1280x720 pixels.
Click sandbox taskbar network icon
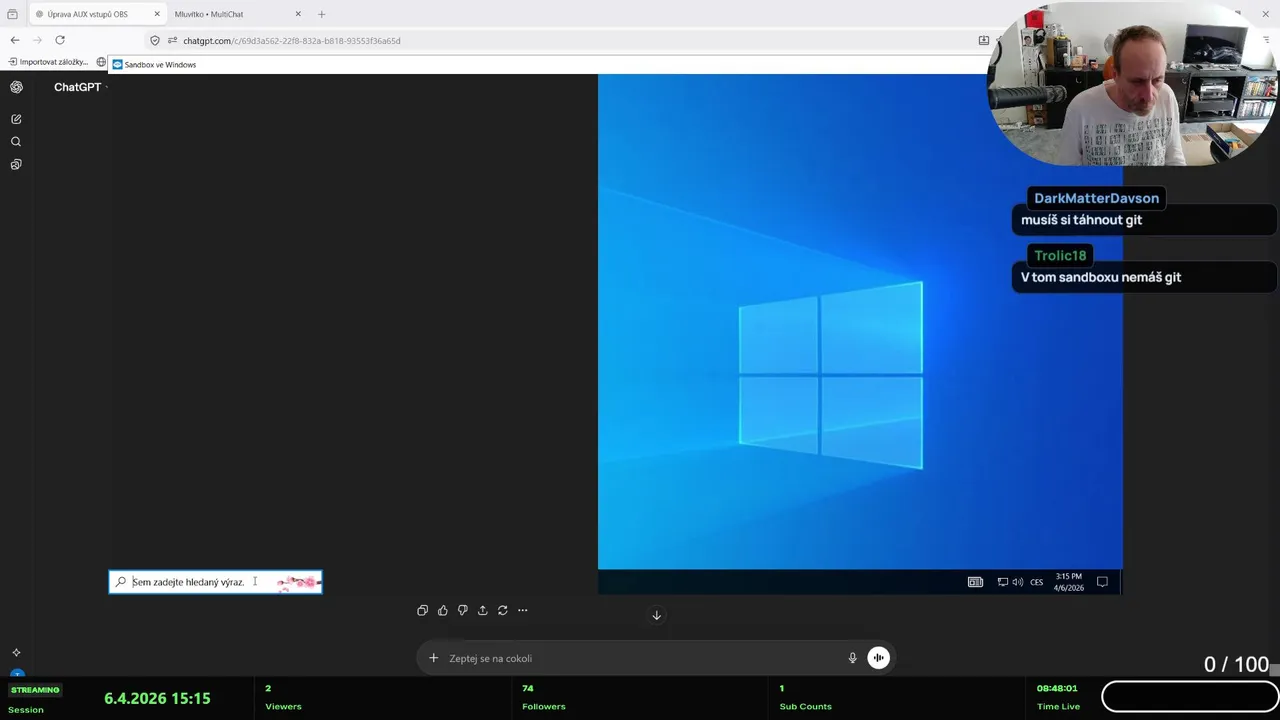[x=1002, y=582]
